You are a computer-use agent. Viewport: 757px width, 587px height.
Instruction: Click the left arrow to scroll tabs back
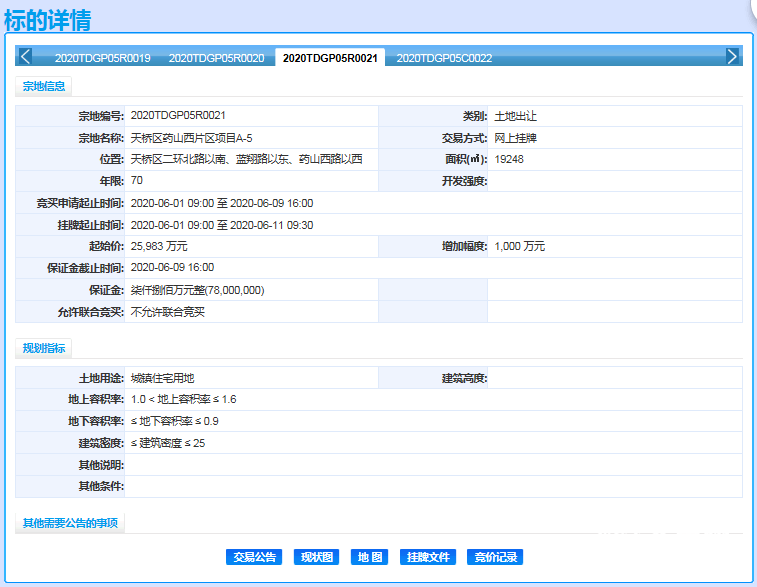click(x=25, y=57)
